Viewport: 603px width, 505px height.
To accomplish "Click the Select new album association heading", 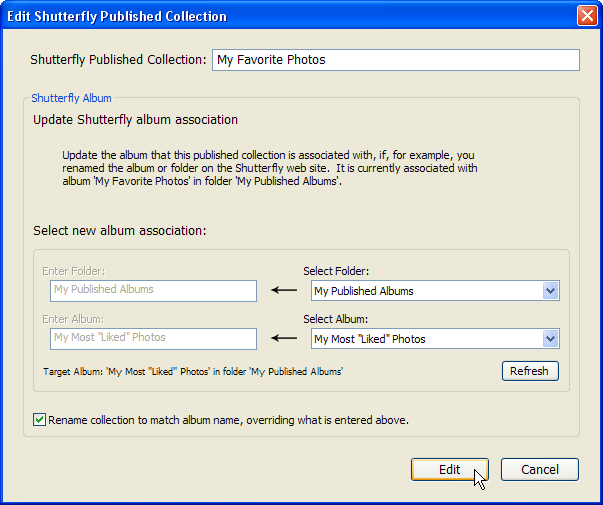I will (119, 230).
